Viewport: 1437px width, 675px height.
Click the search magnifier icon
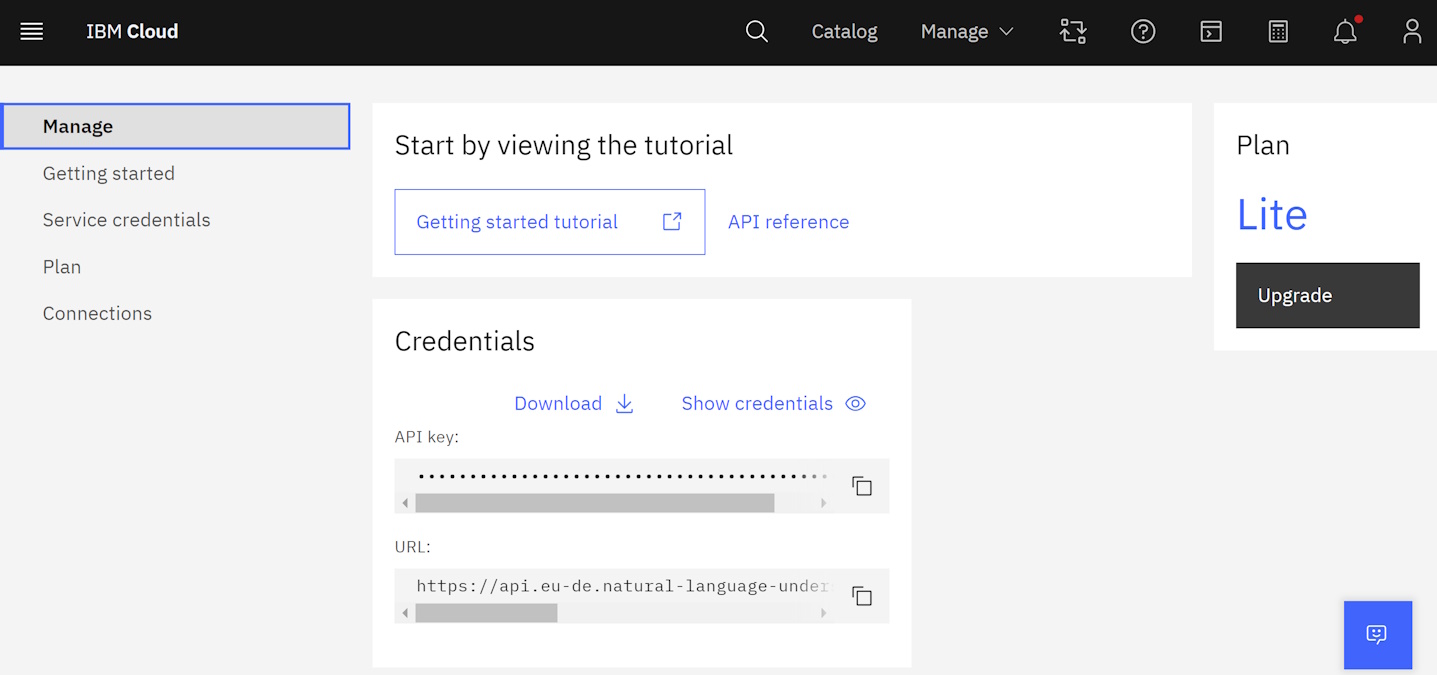(x=757, y=32)
